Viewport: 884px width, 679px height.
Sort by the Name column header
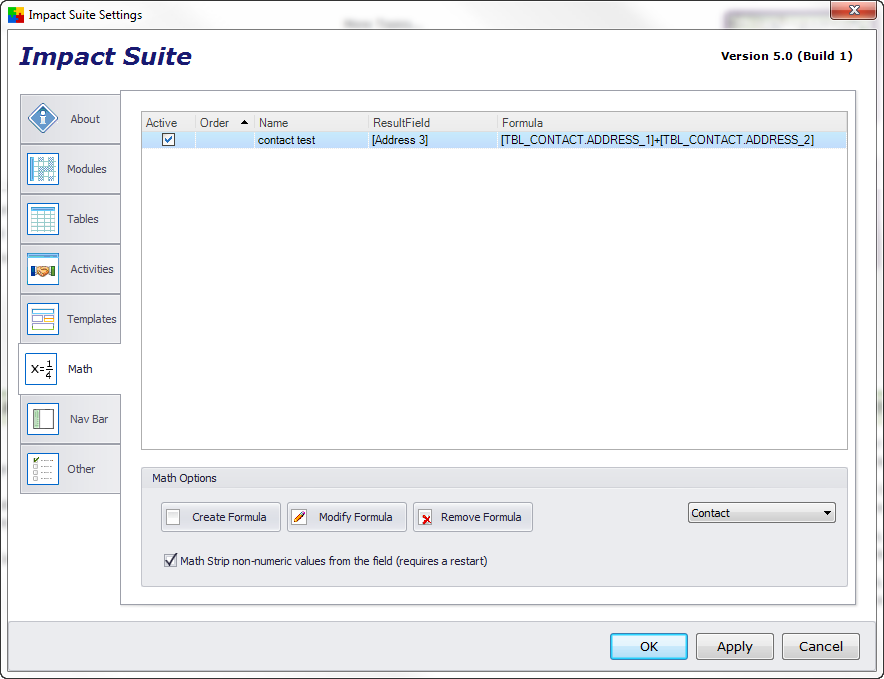[x=311, y=122]
